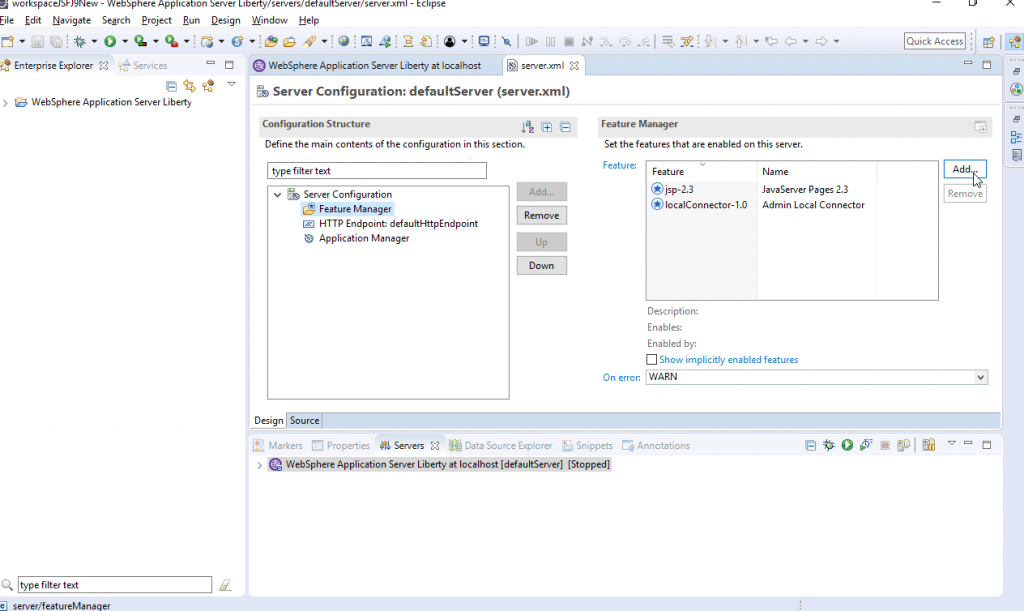Click the bottom-left type filter text field
Viewport: 1024px width, 611px height.
114,585
